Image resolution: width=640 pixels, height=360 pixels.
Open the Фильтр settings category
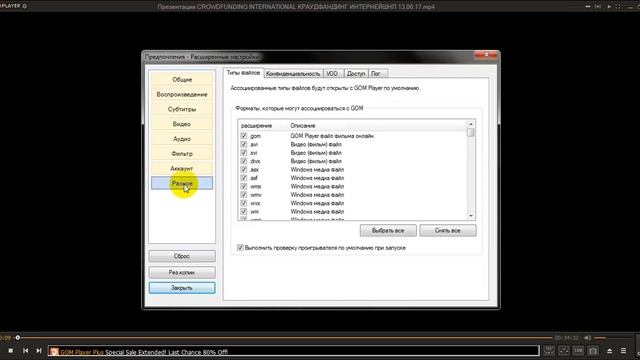click(x=182, y=154)
